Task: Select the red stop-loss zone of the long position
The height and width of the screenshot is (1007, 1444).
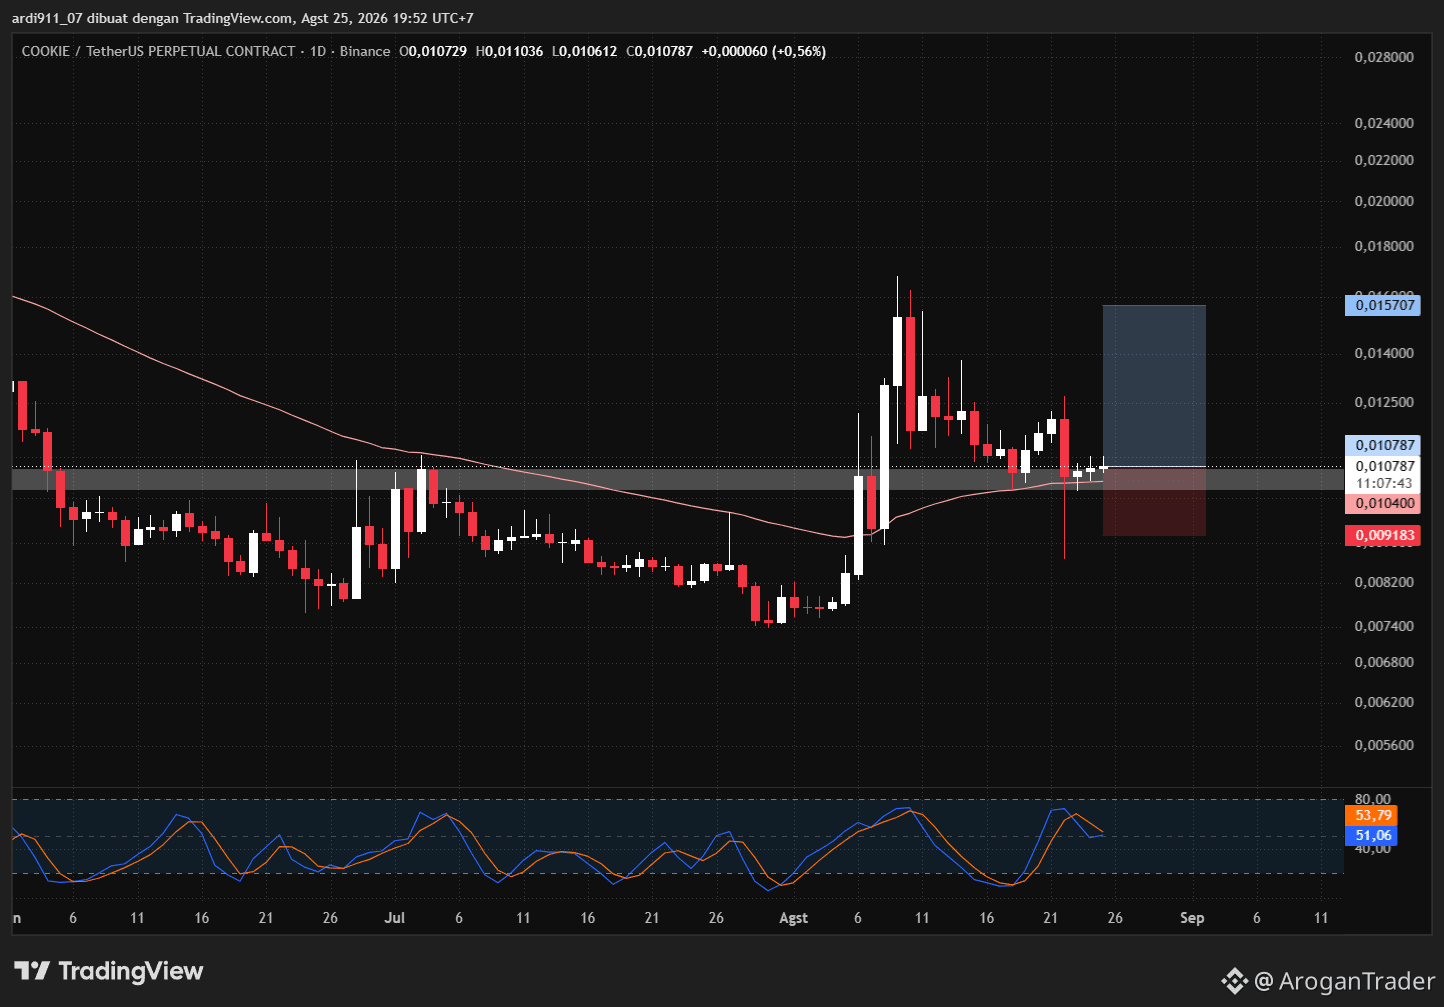Action: click(x=1154, y=501)
